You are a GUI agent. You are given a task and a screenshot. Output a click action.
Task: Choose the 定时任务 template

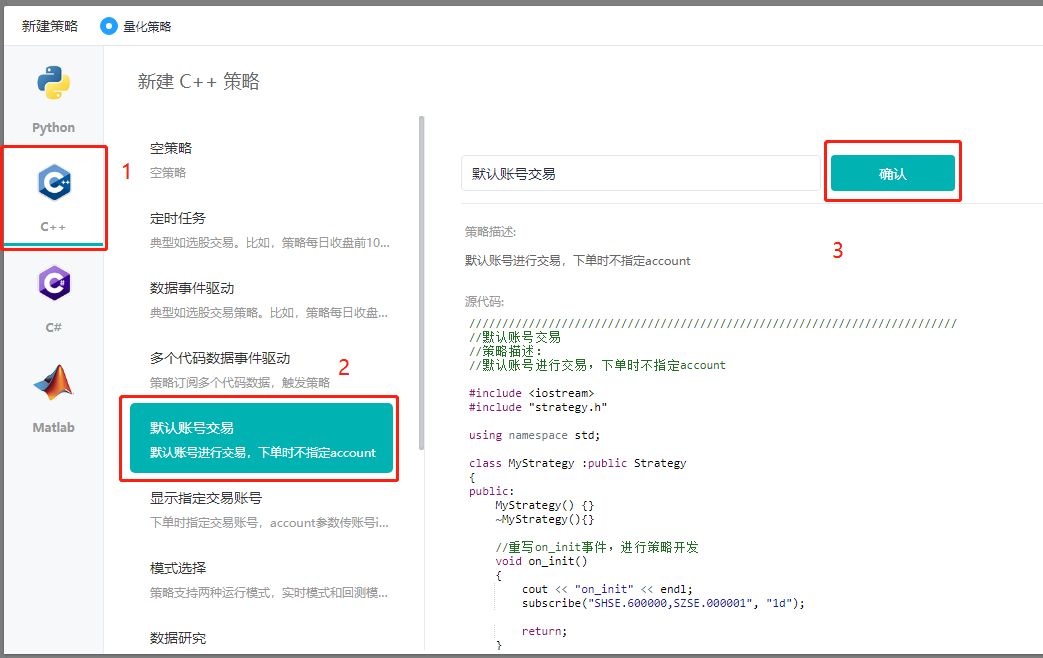[261, 230]
